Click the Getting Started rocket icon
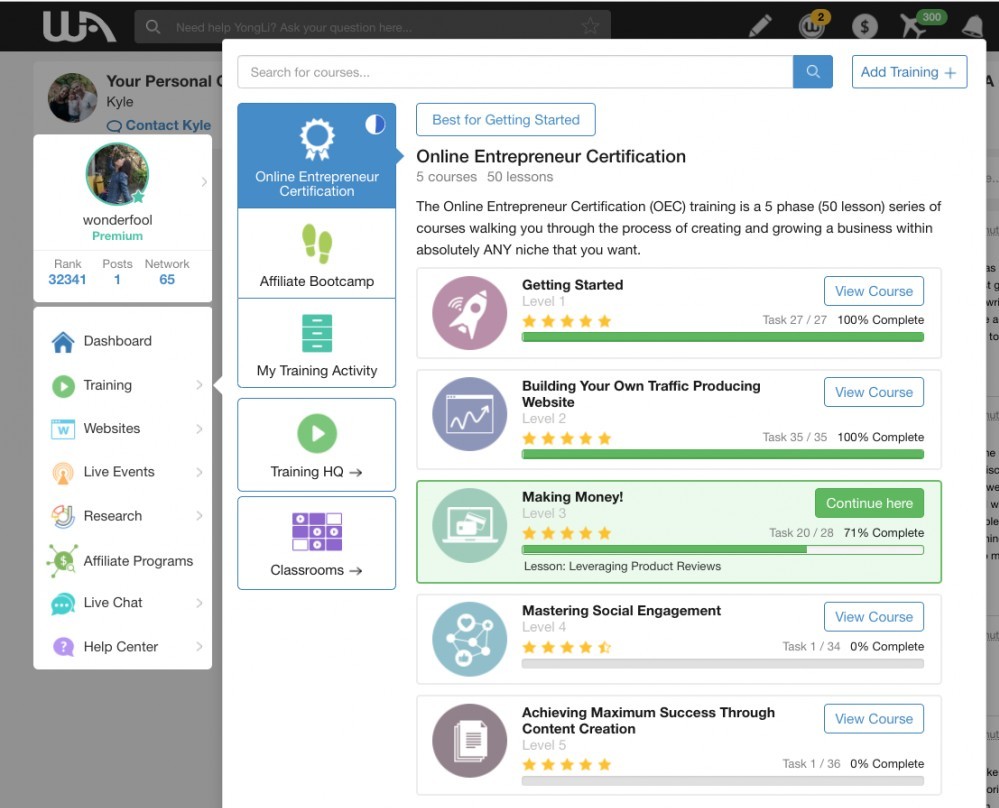 470,313
